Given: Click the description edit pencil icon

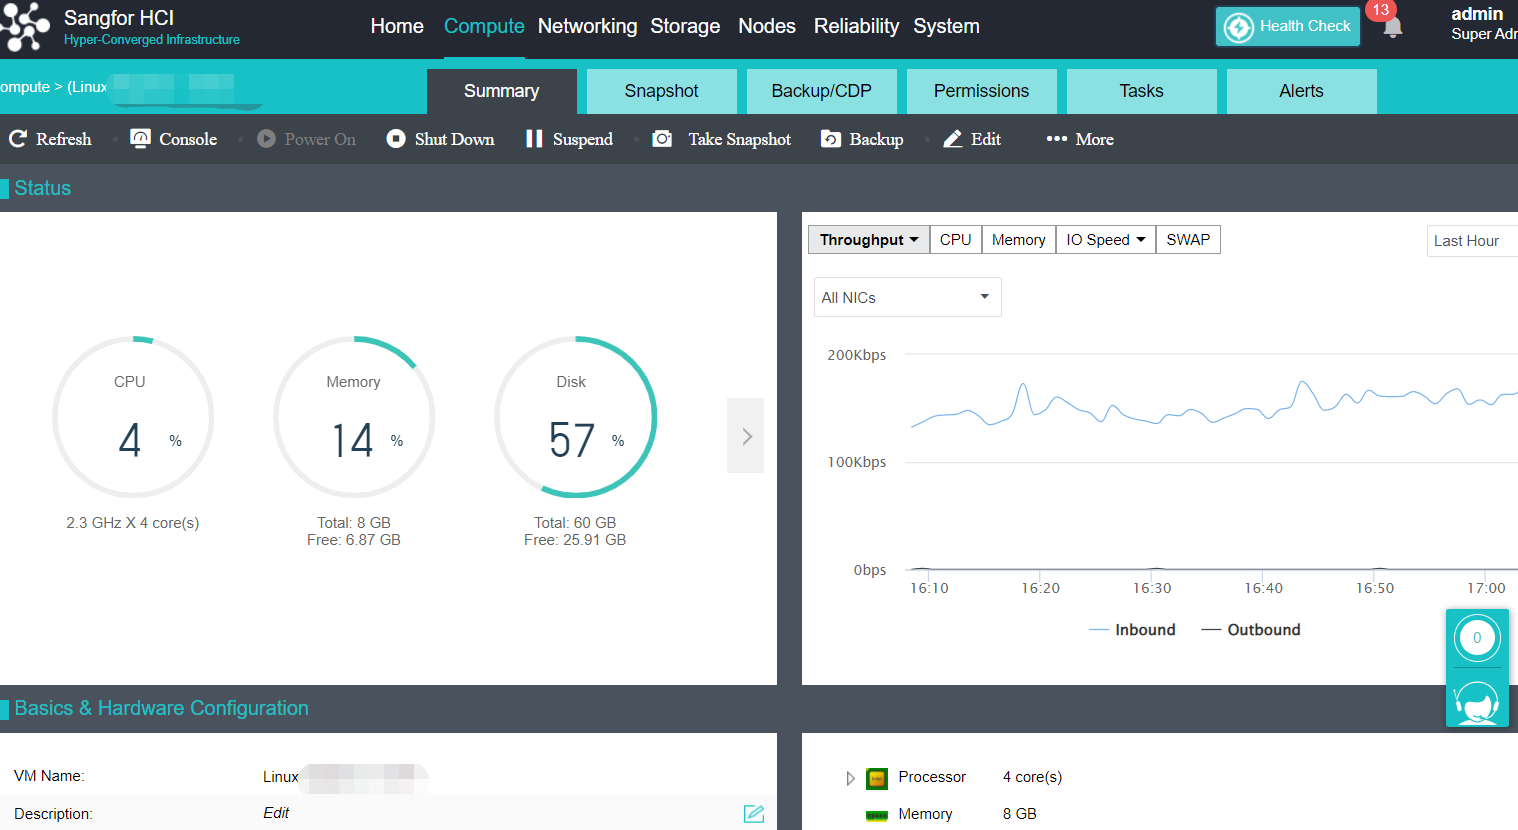Looking at the screenshot, I should point(754,814).
